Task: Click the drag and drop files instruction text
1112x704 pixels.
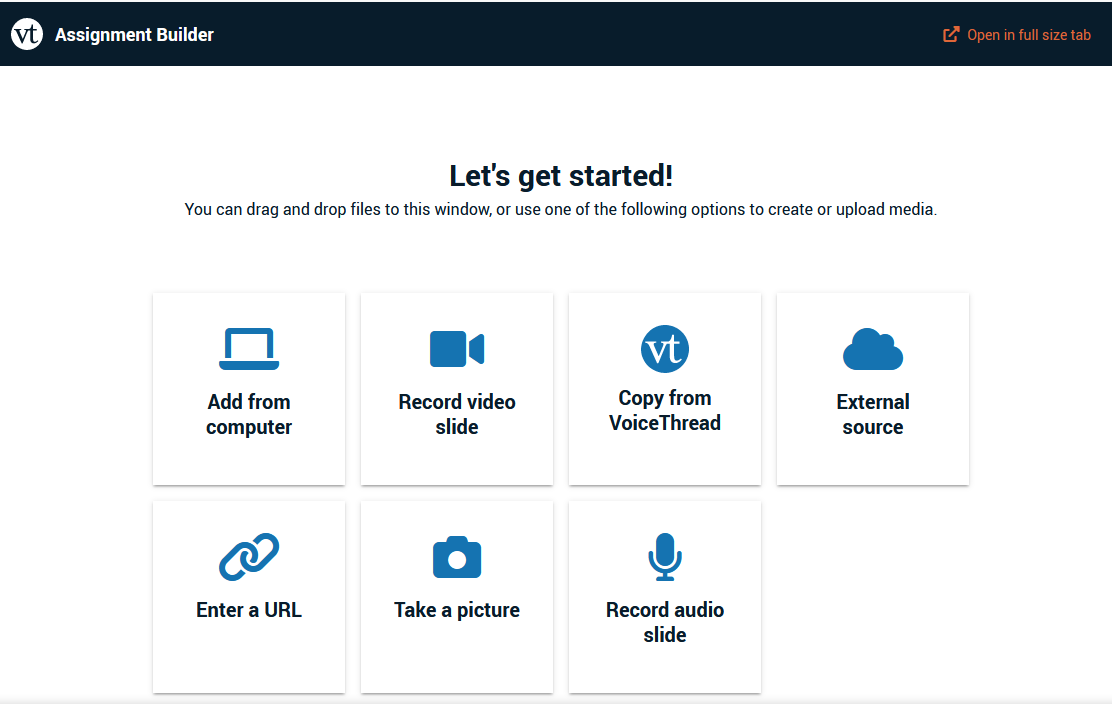Action: point(561,210)
